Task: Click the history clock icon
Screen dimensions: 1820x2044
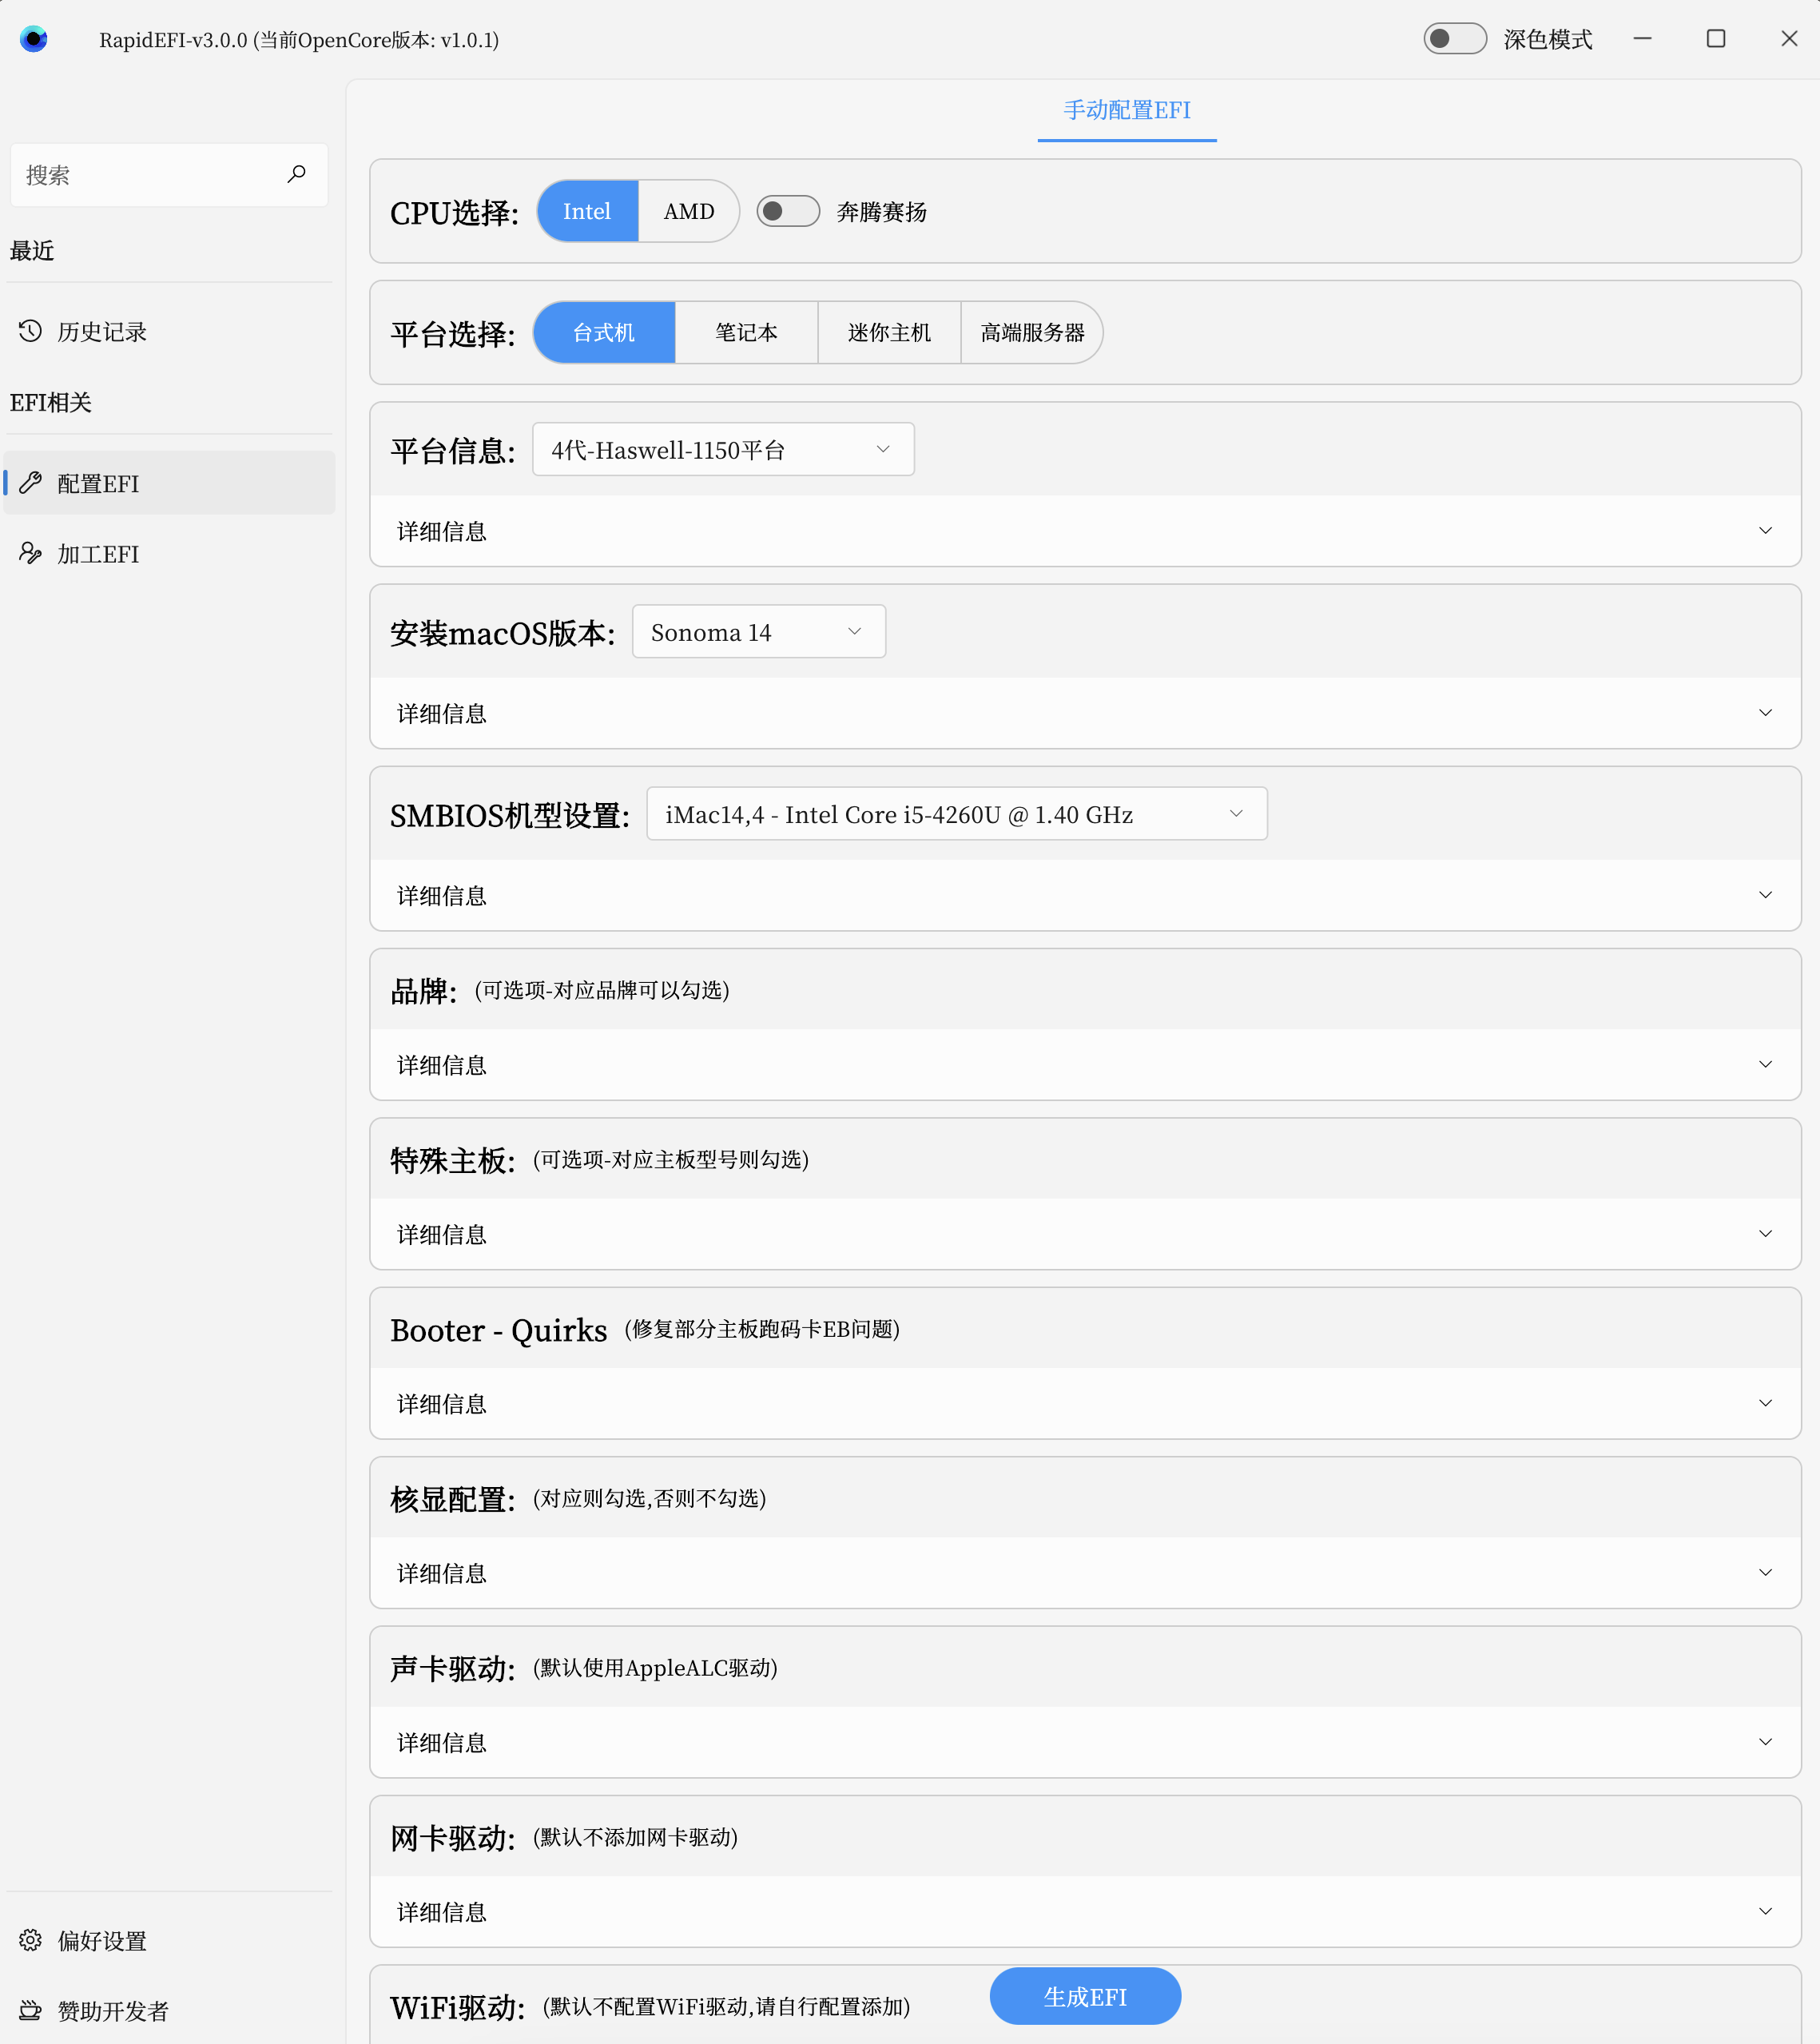Action: pos(30,331)
